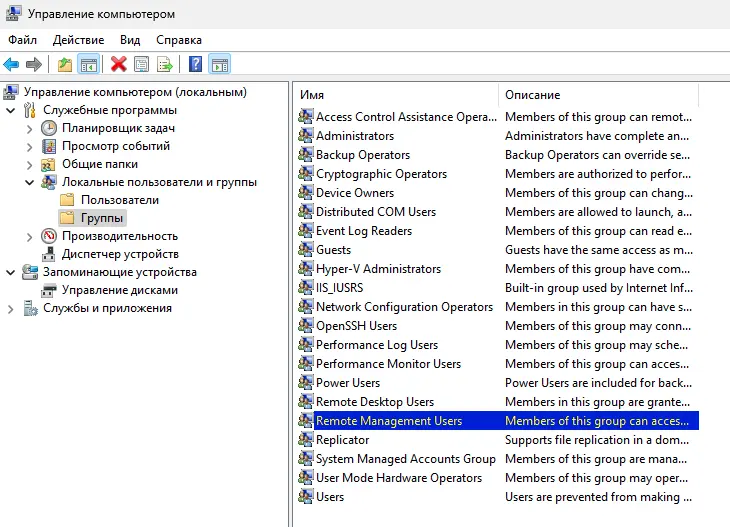
Task: Expand the Планировщик задач node
Action: 30,128
